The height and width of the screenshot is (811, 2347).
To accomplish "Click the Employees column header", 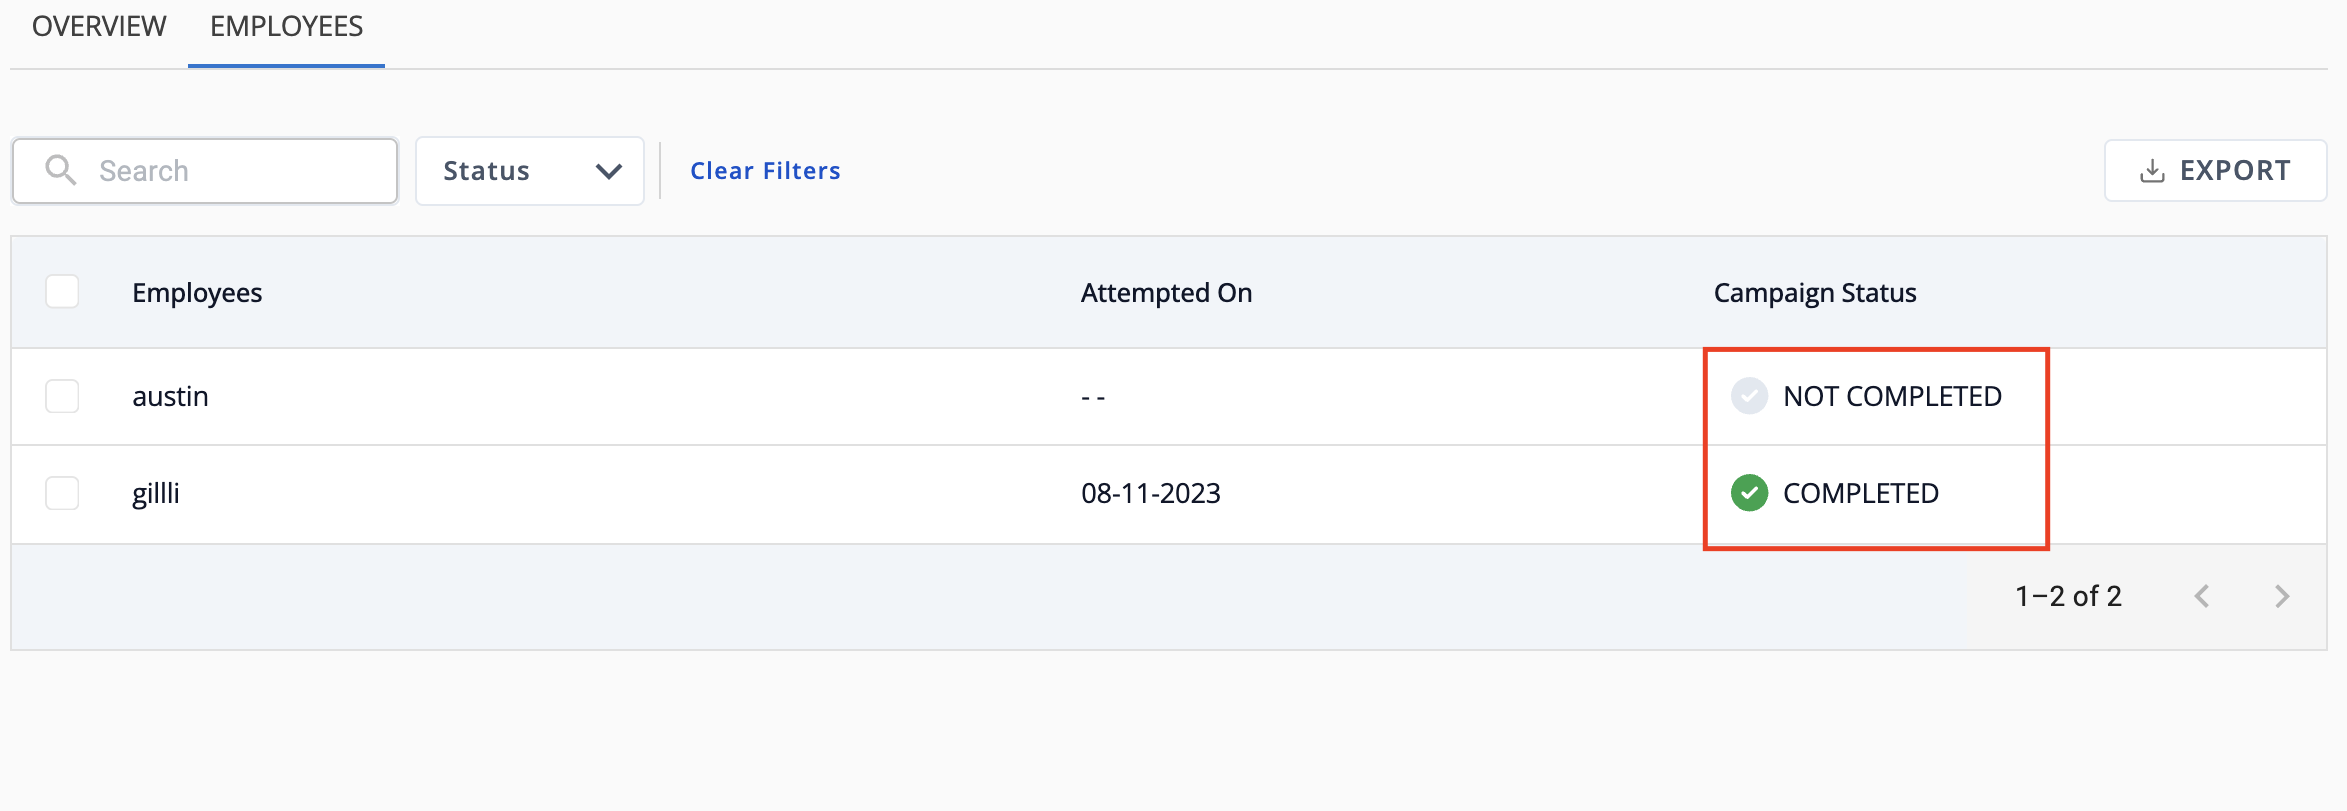I will (197, 293).
